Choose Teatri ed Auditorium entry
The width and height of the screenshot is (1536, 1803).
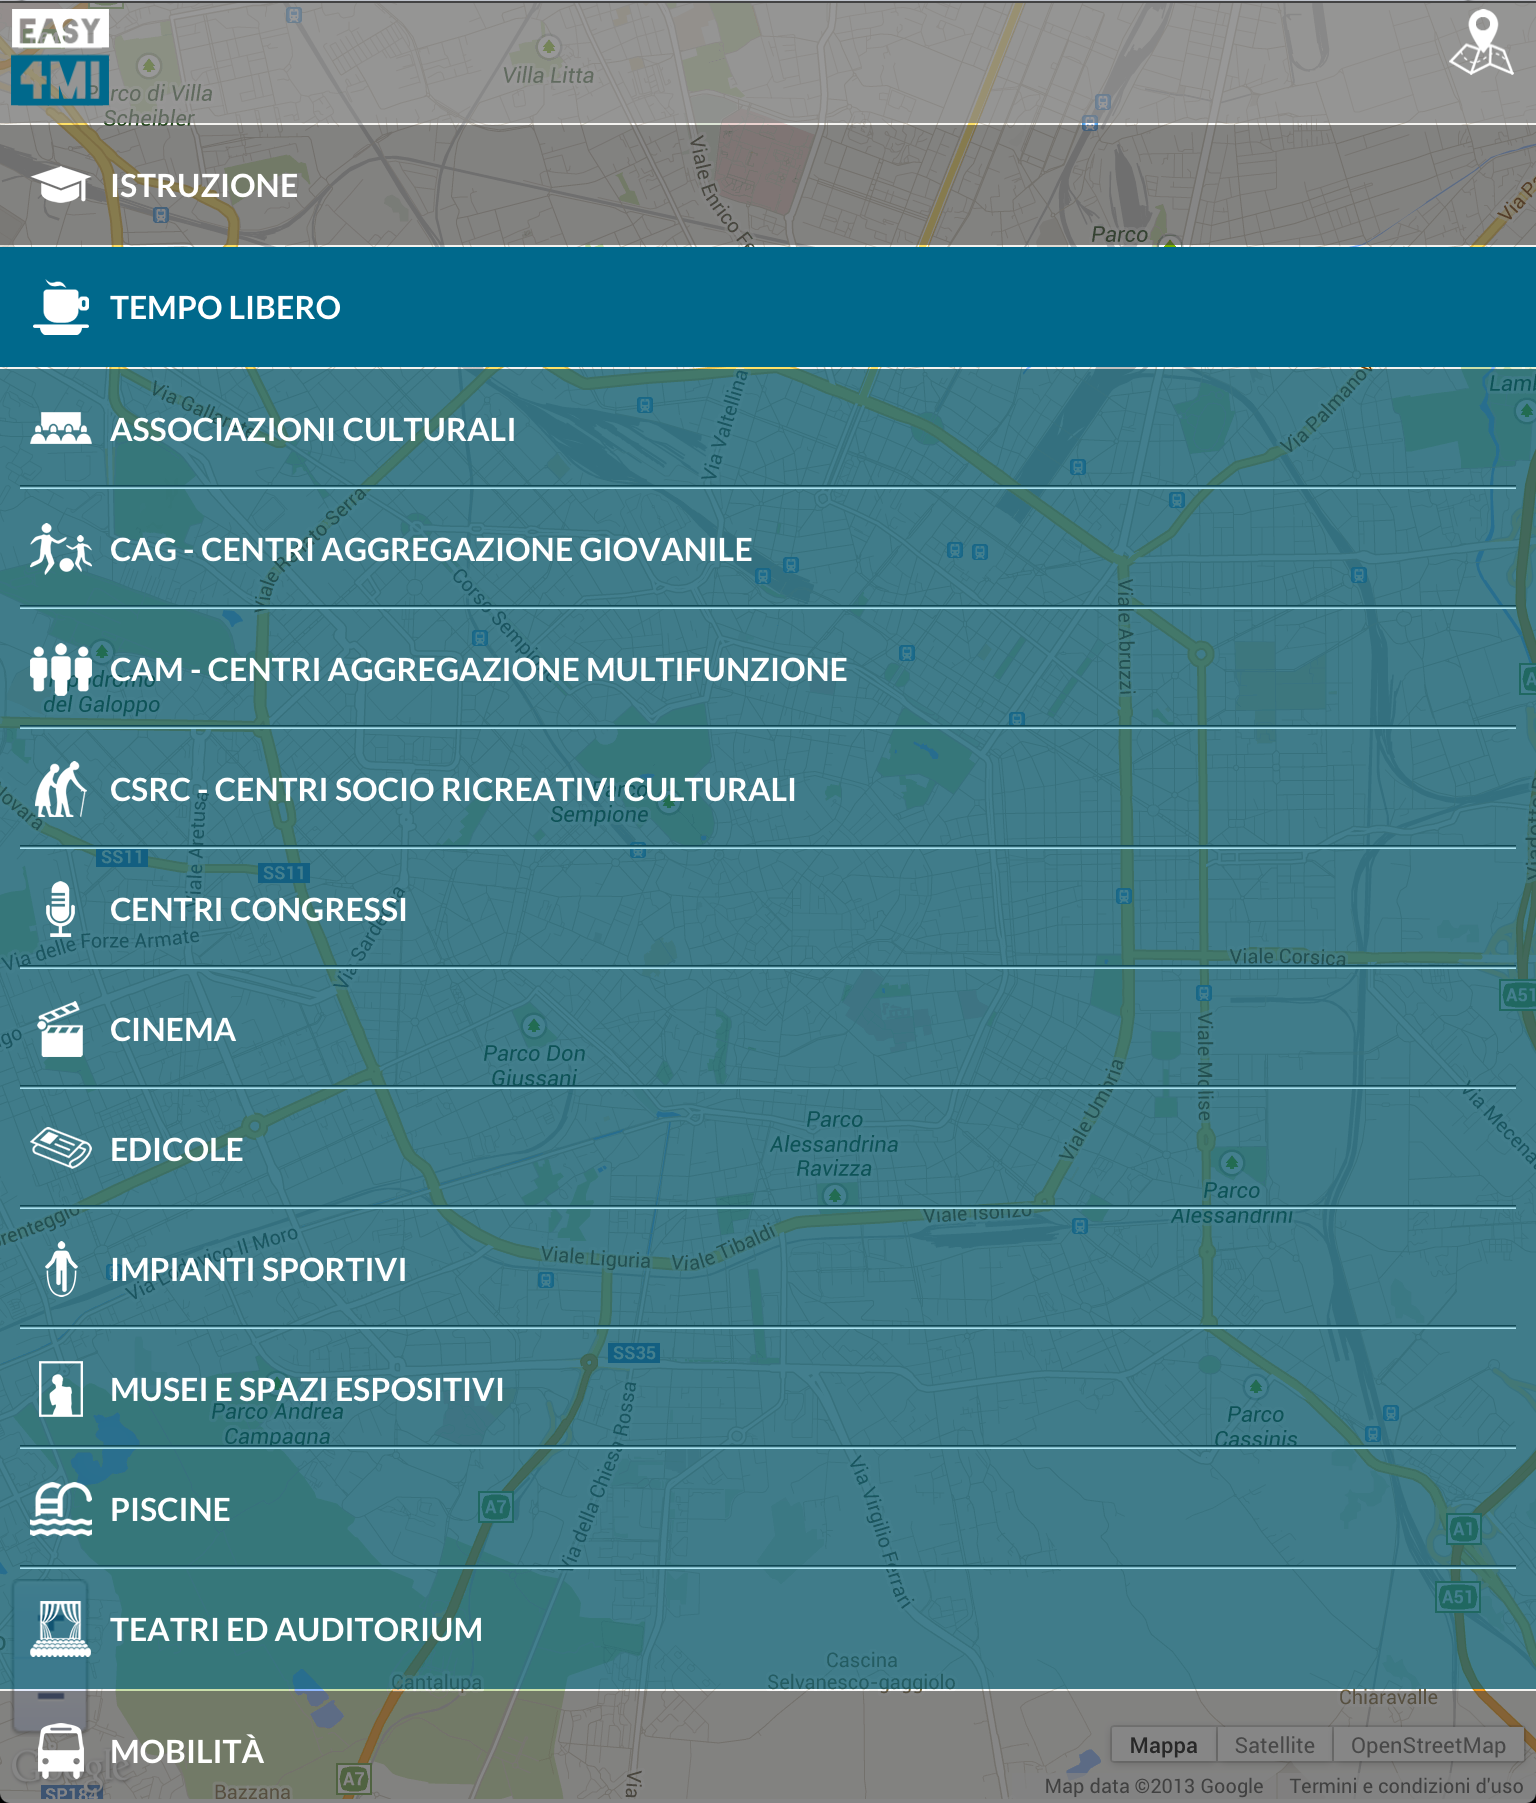click(x=768, y=1629)
